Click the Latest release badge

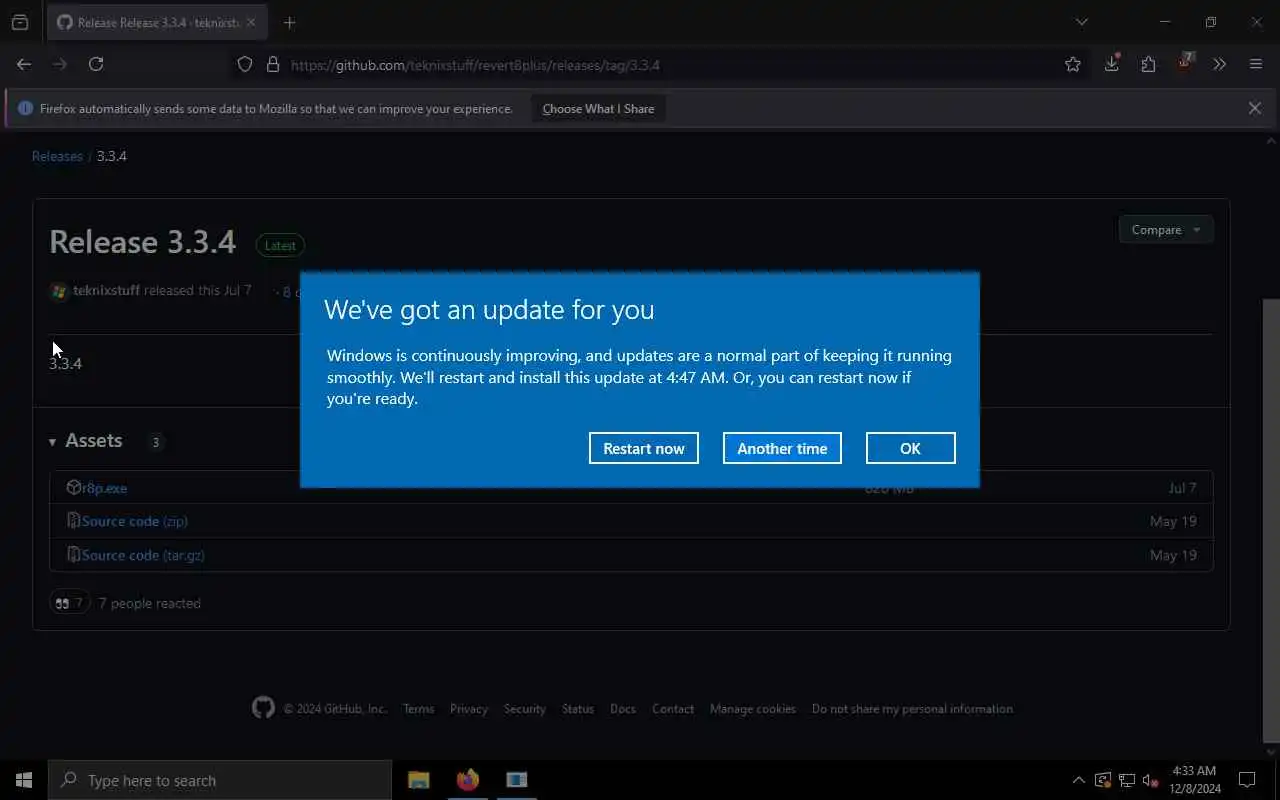pos(280,245)
